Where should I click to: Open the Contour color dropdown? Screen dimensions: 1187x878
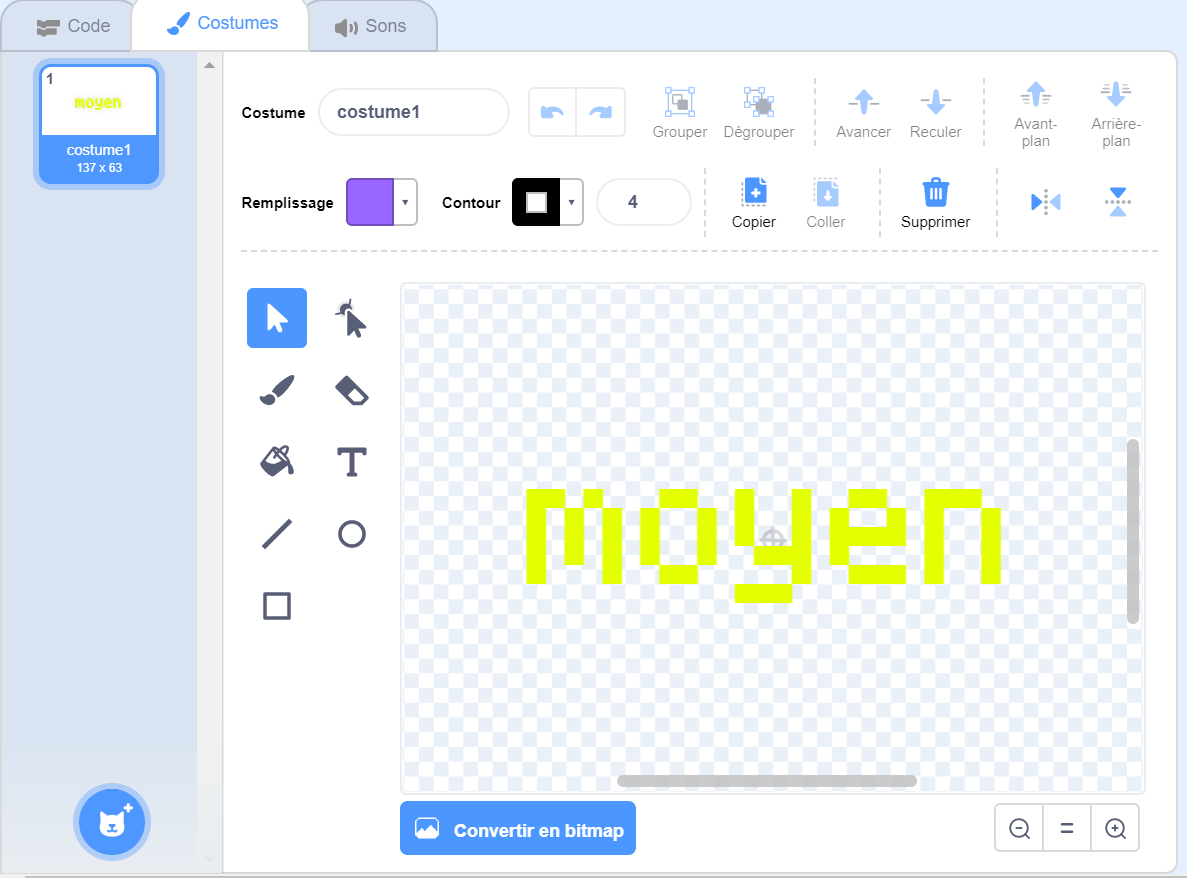[571, 202]
